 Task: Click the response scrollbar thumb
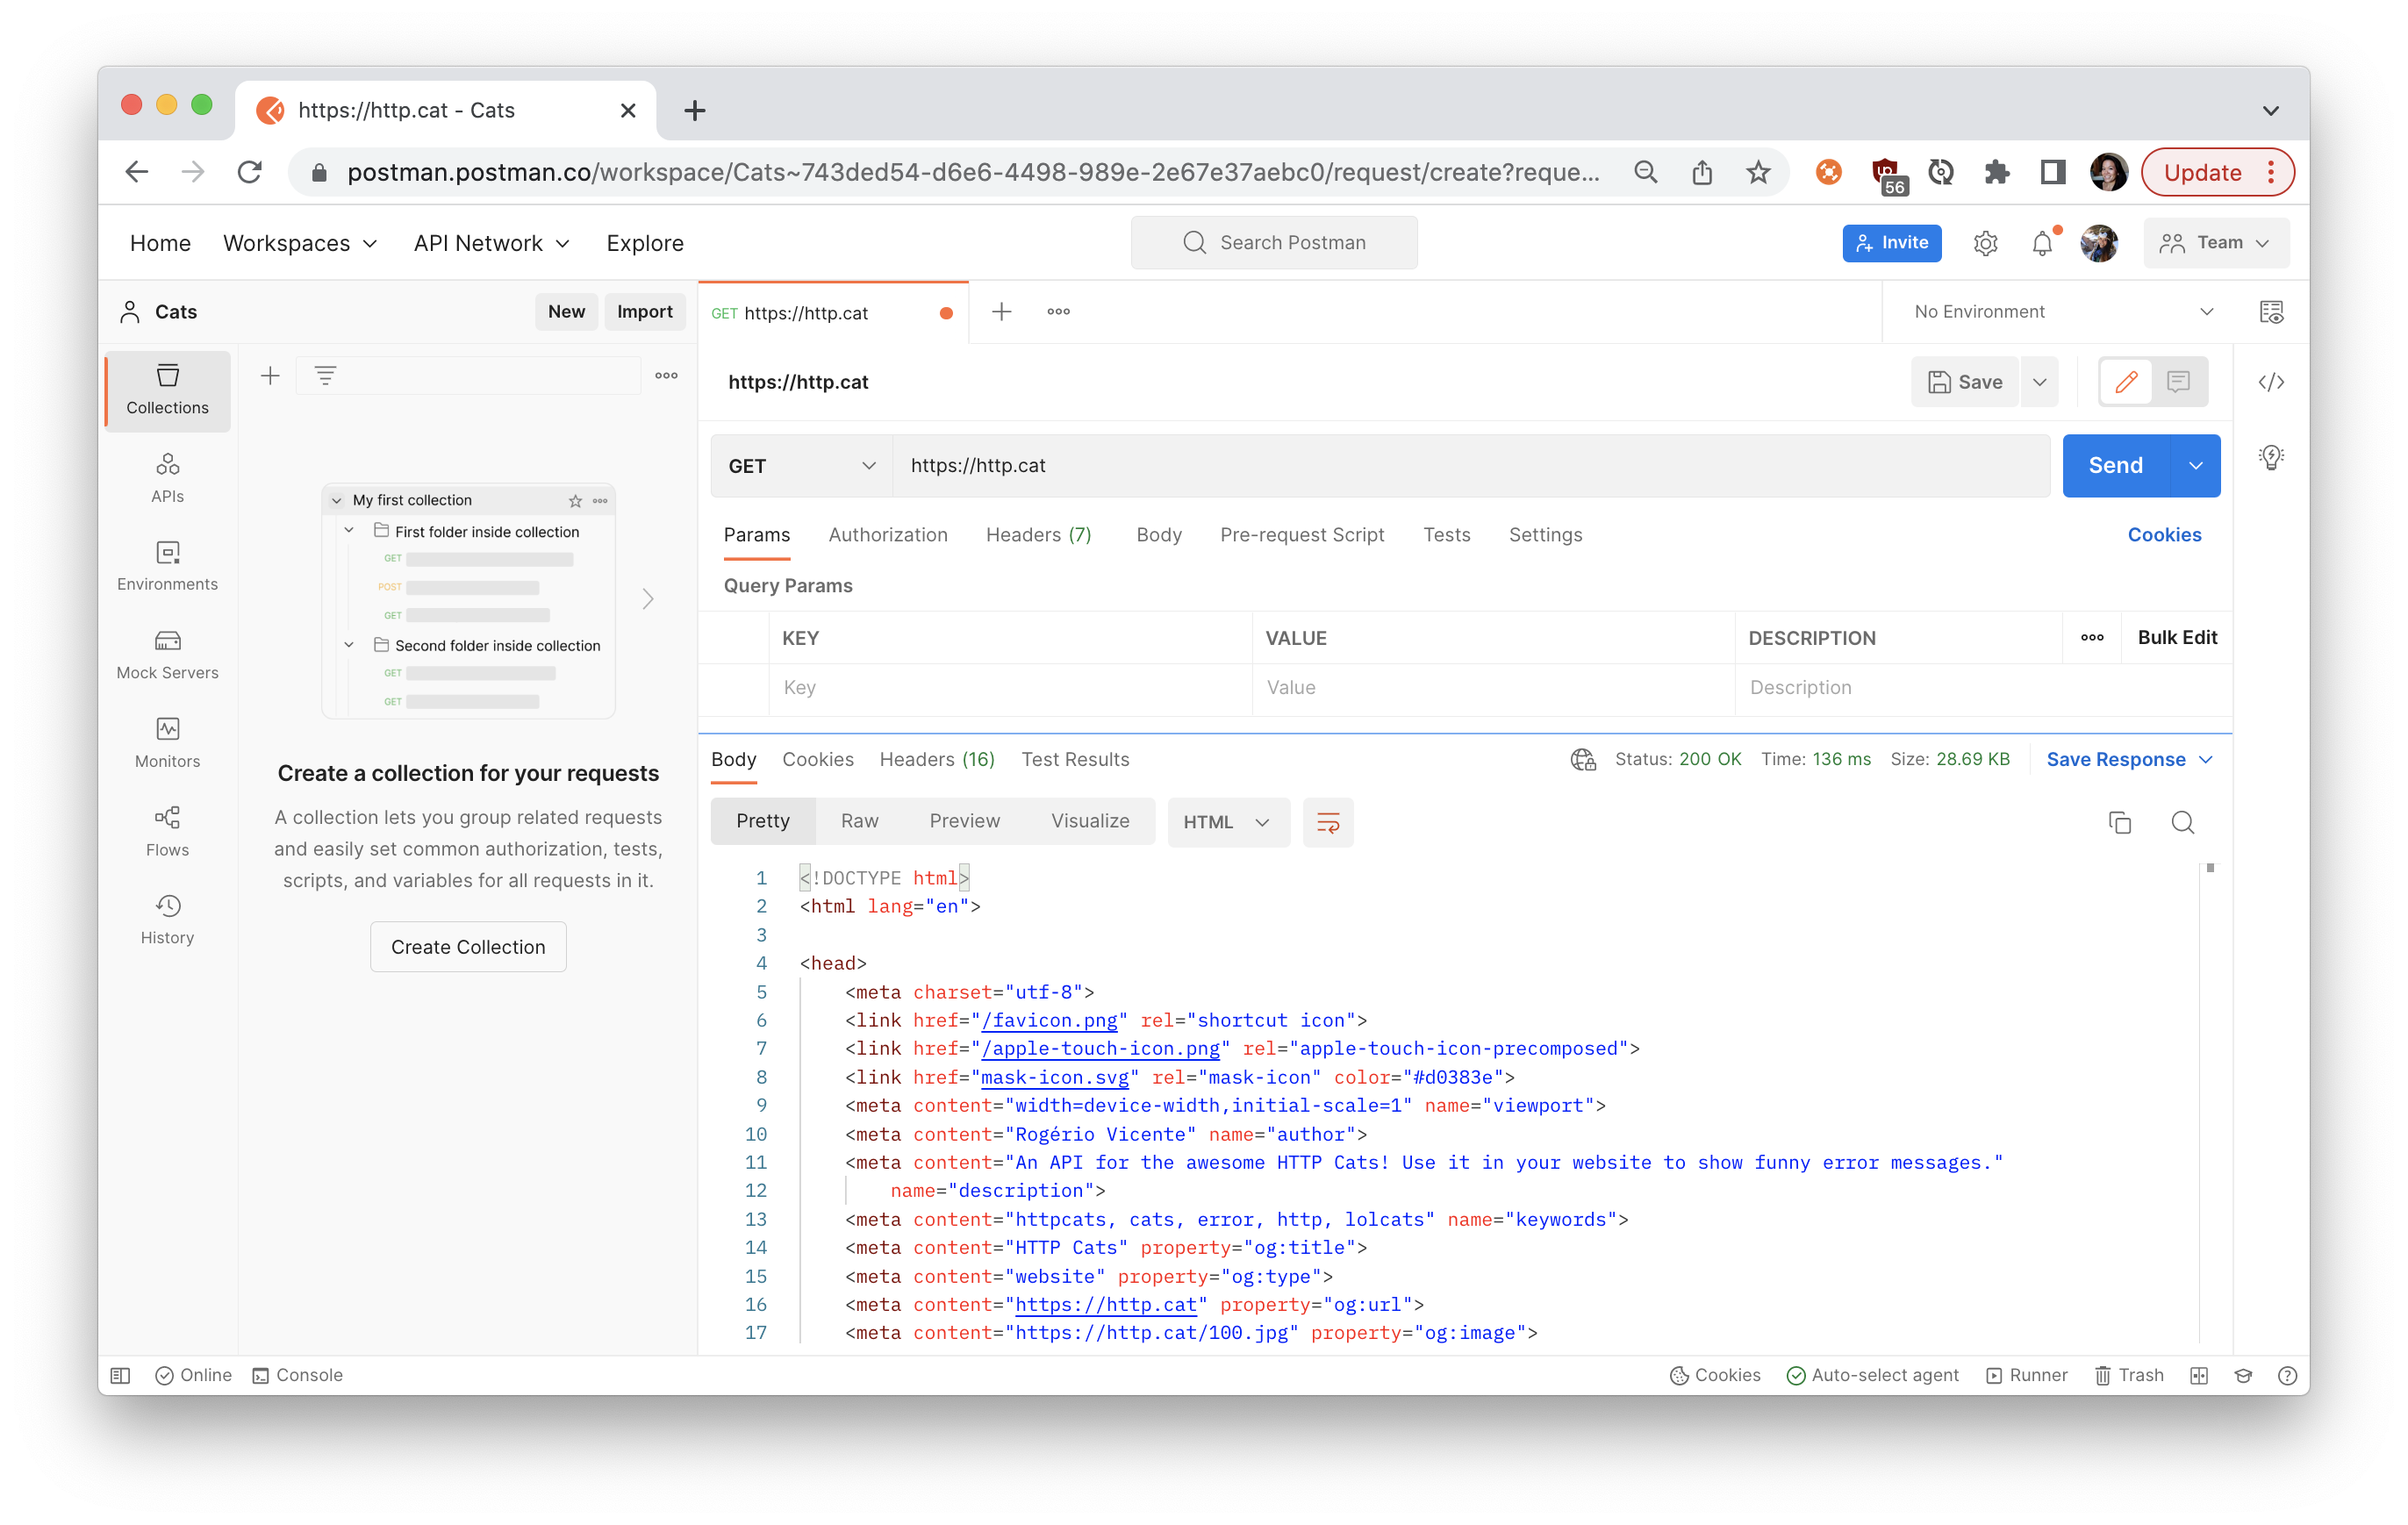tap(2210, 868)
